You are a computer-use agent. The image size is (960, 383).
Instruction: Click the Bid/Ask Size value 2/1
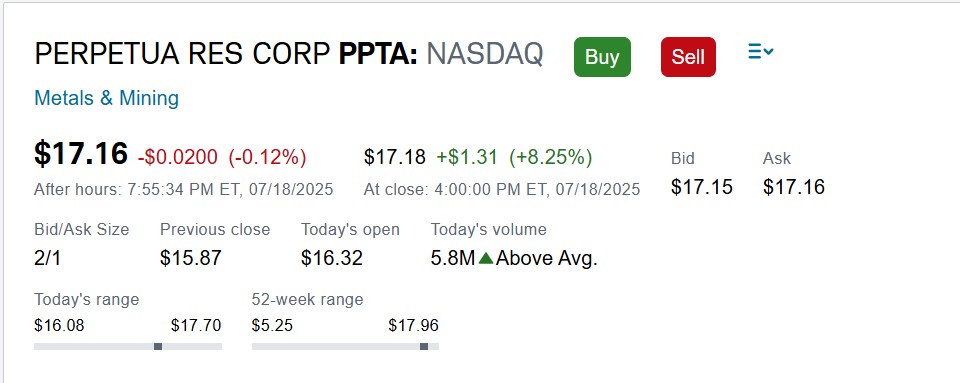48,258
